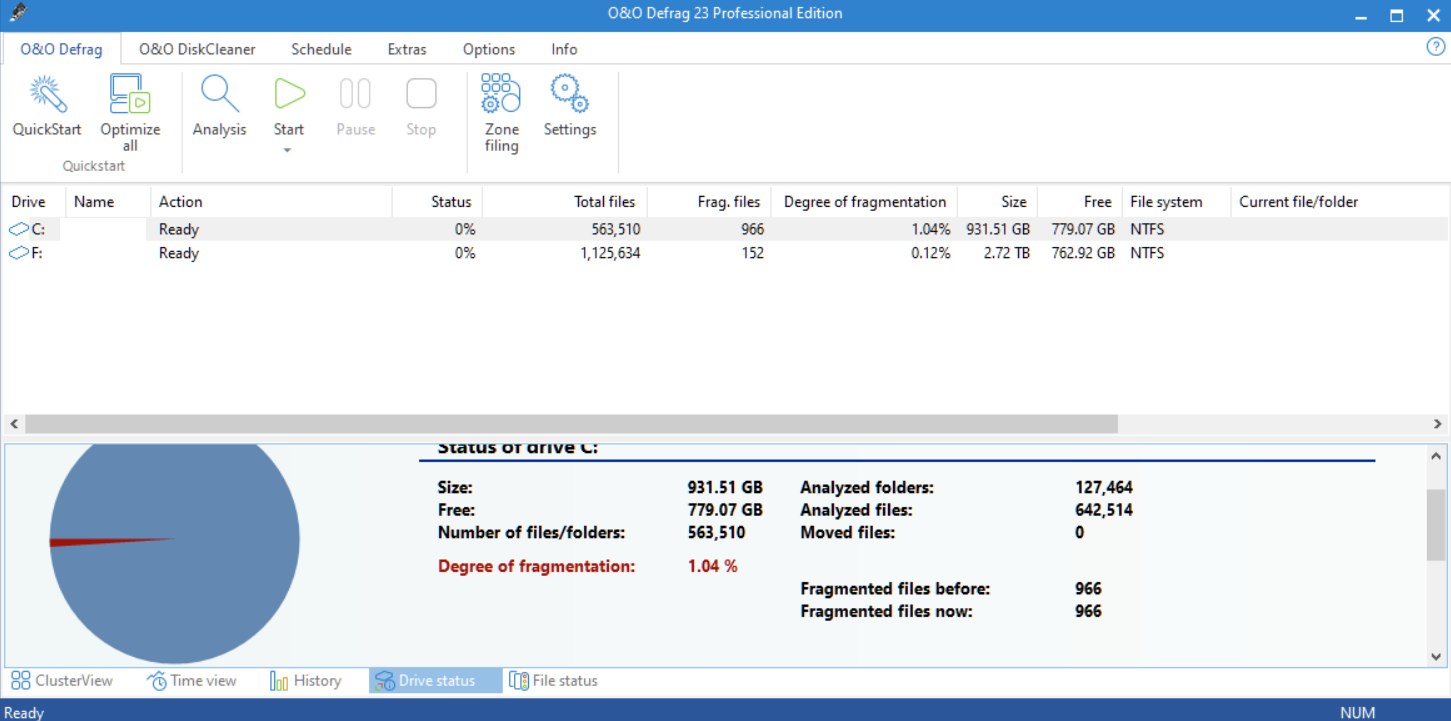
Task: Run Analysis with the magnifier icon
Action: pos(219,95)
